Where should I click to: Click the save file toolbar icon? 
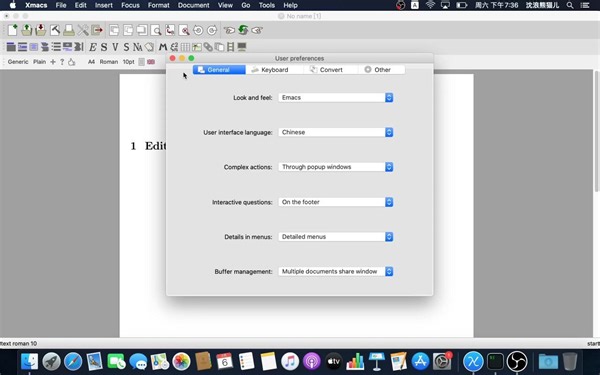pos(41,30)
